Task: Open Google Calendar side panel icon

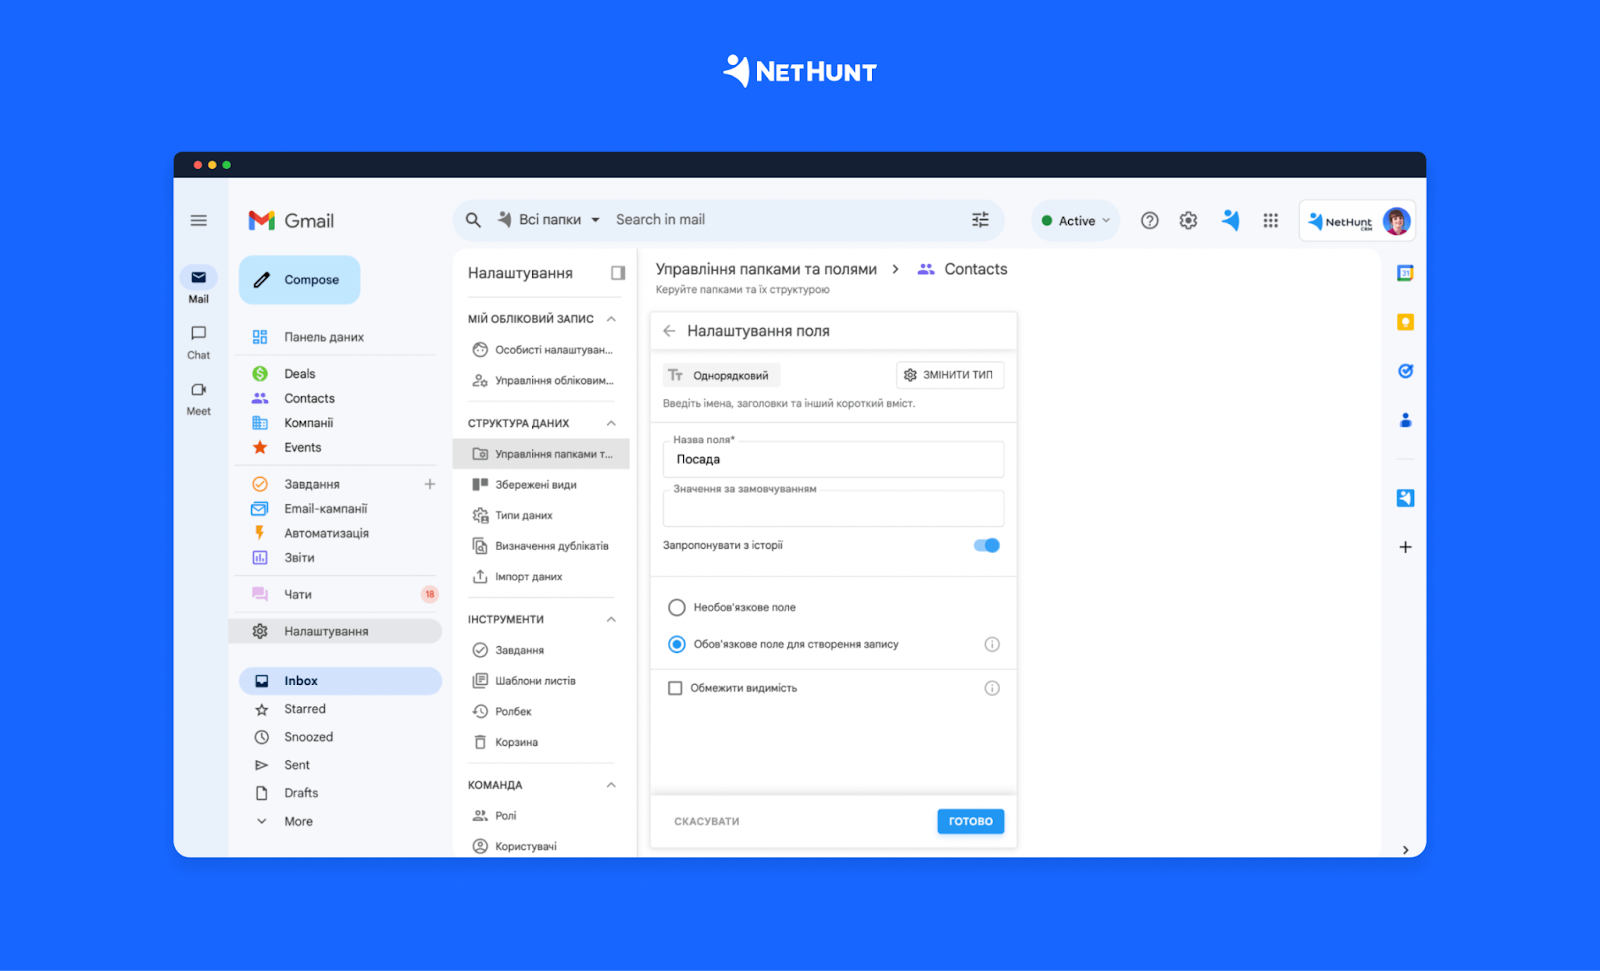Action: click(1405, 273)
